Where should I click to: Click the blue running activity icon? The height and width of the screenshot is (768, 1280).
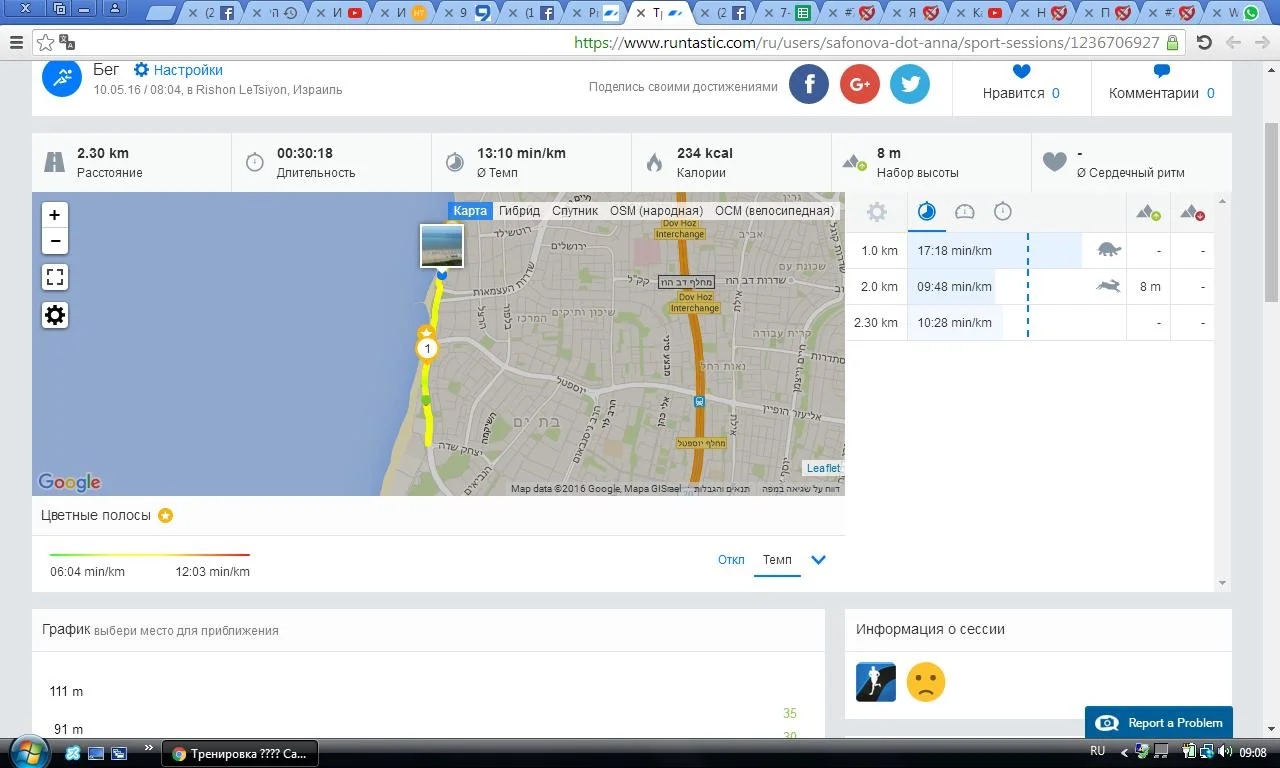[x=62, y=77]
